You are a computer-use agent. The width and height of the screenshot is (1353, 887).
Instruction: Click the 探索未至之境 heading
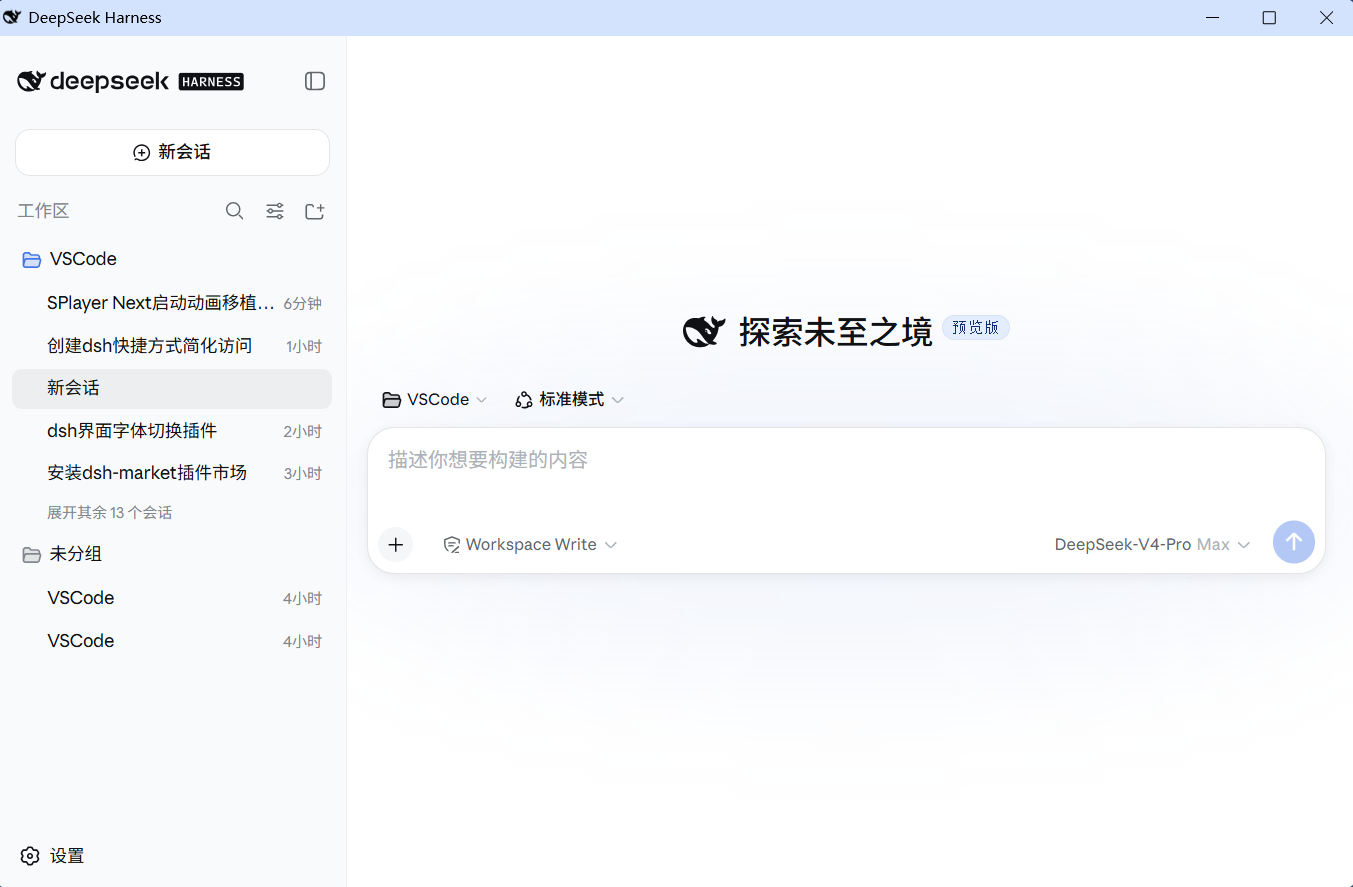[x=835, y=332]
